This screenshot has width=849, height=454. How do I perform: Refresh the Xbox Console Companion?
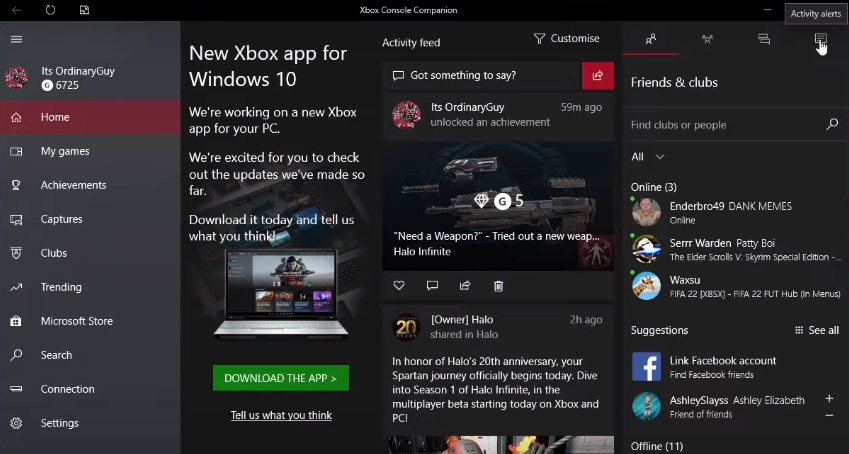(x=50, y=10)
